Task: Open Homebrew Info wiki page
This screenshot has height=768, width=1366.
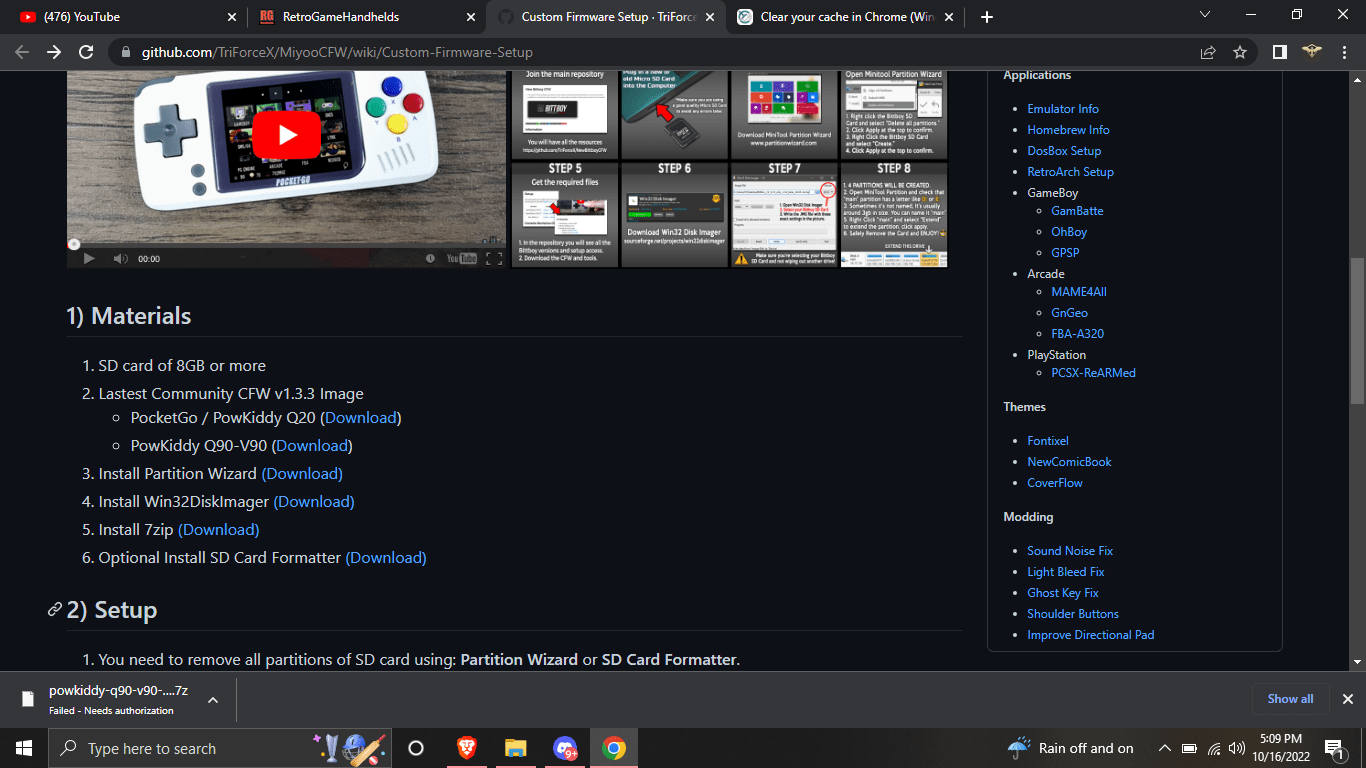Action: point(1068,130)
